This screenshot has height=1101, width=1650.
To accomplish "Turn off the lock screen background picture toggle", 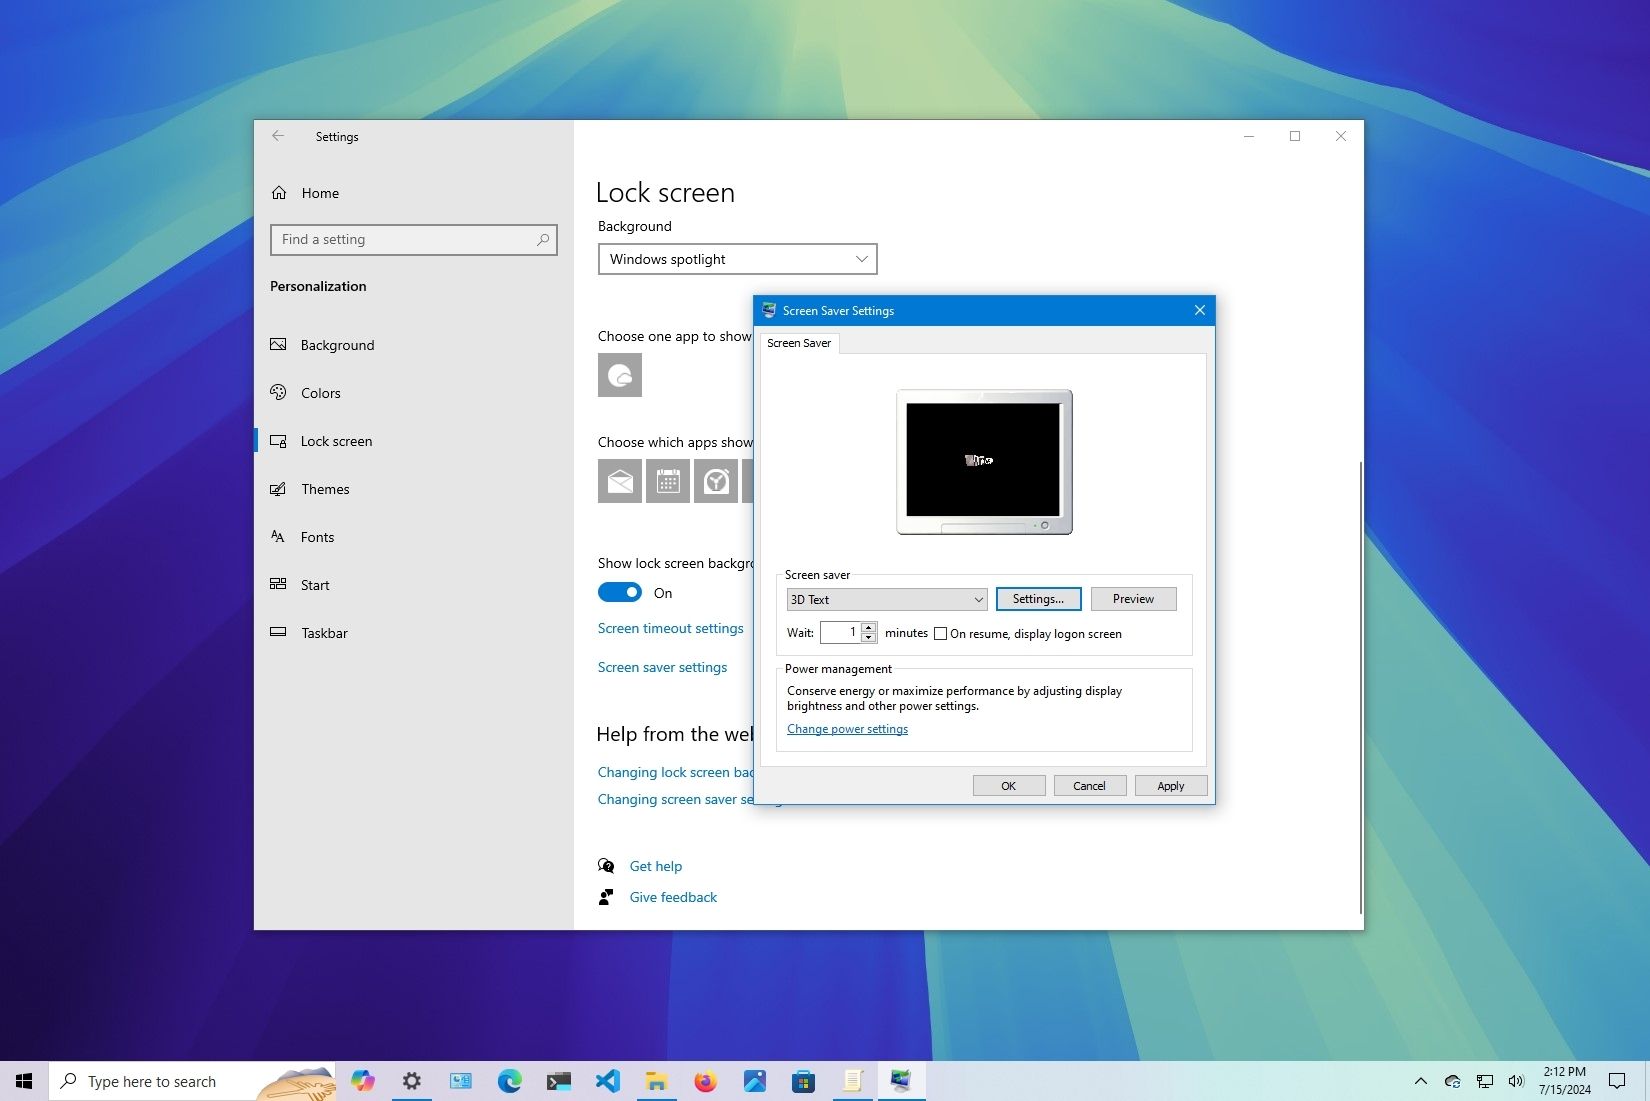I will (620, 592).
